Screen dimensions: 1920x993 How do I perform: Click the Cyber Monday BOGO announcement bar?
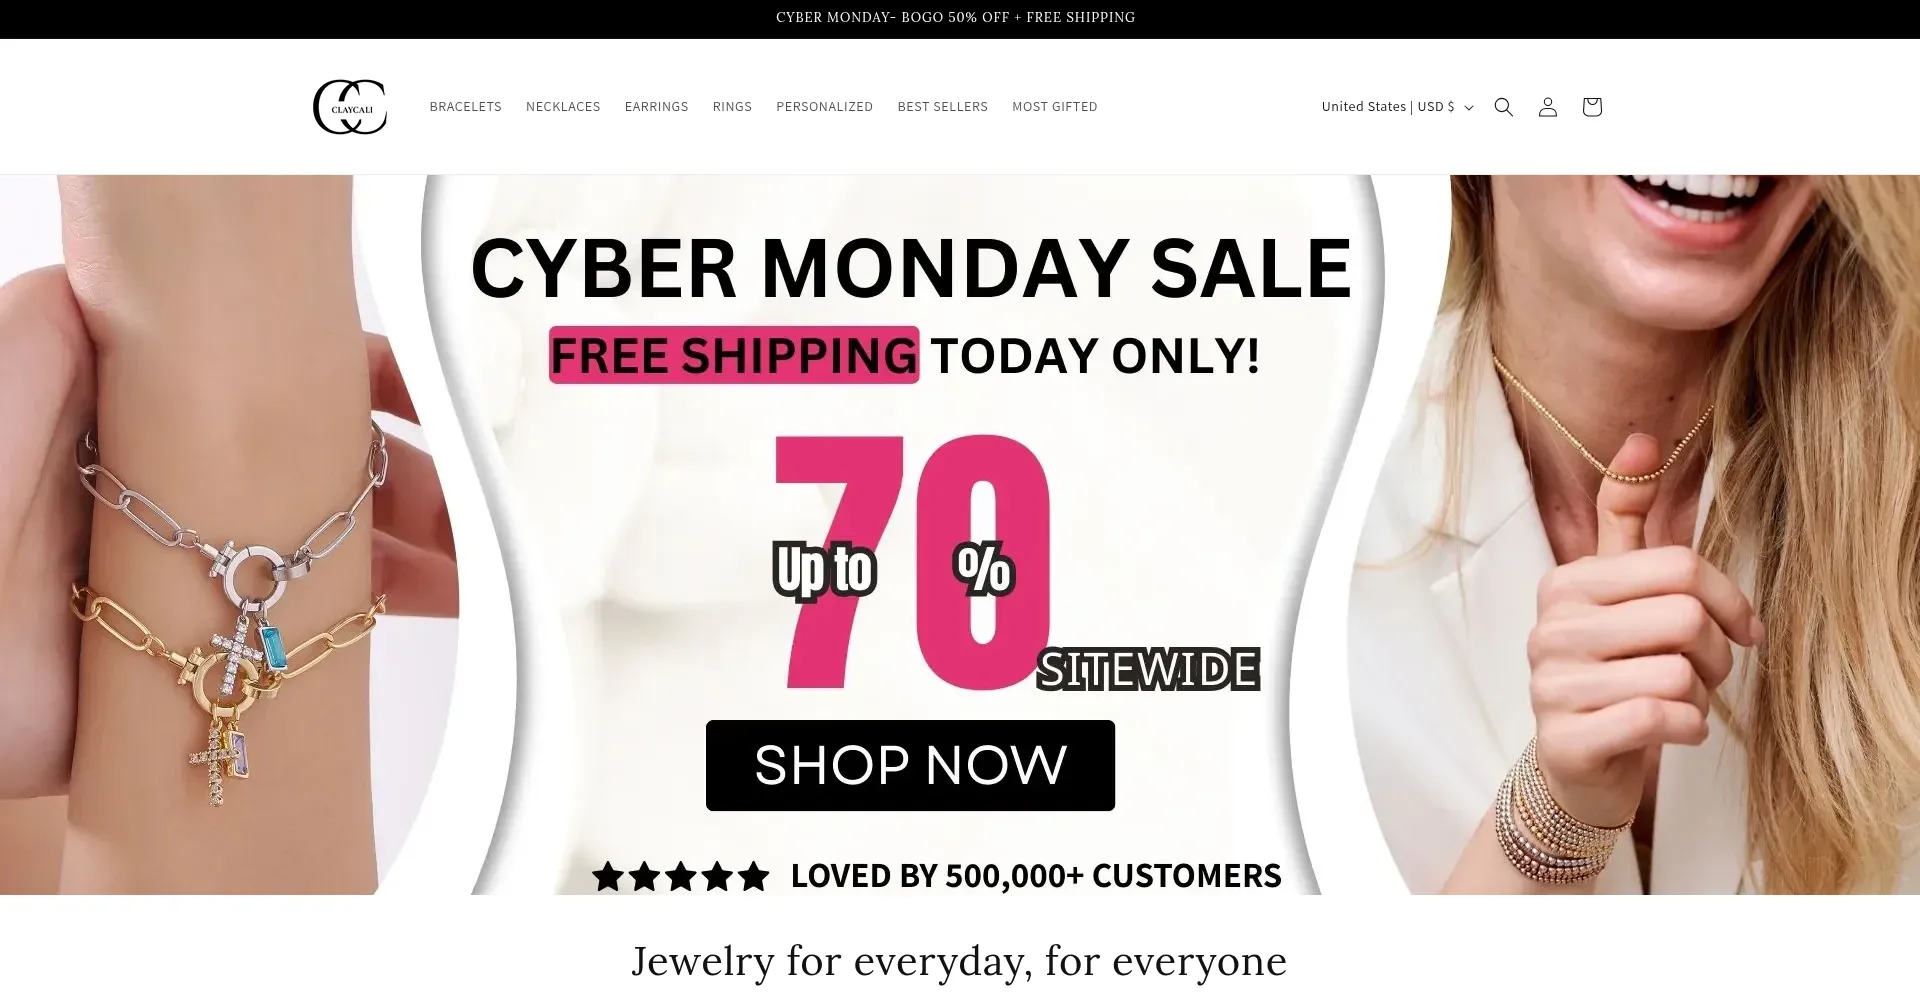pos(955,18)
